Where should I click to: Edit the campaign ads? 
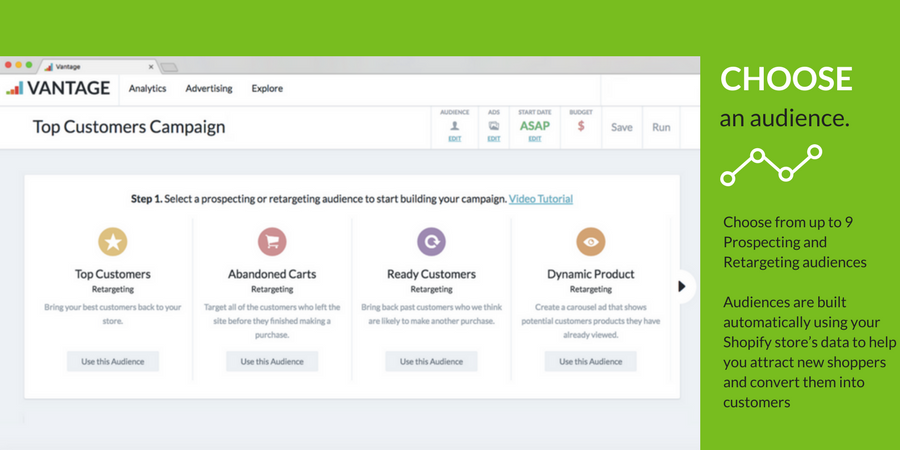[x=494, y=139]
